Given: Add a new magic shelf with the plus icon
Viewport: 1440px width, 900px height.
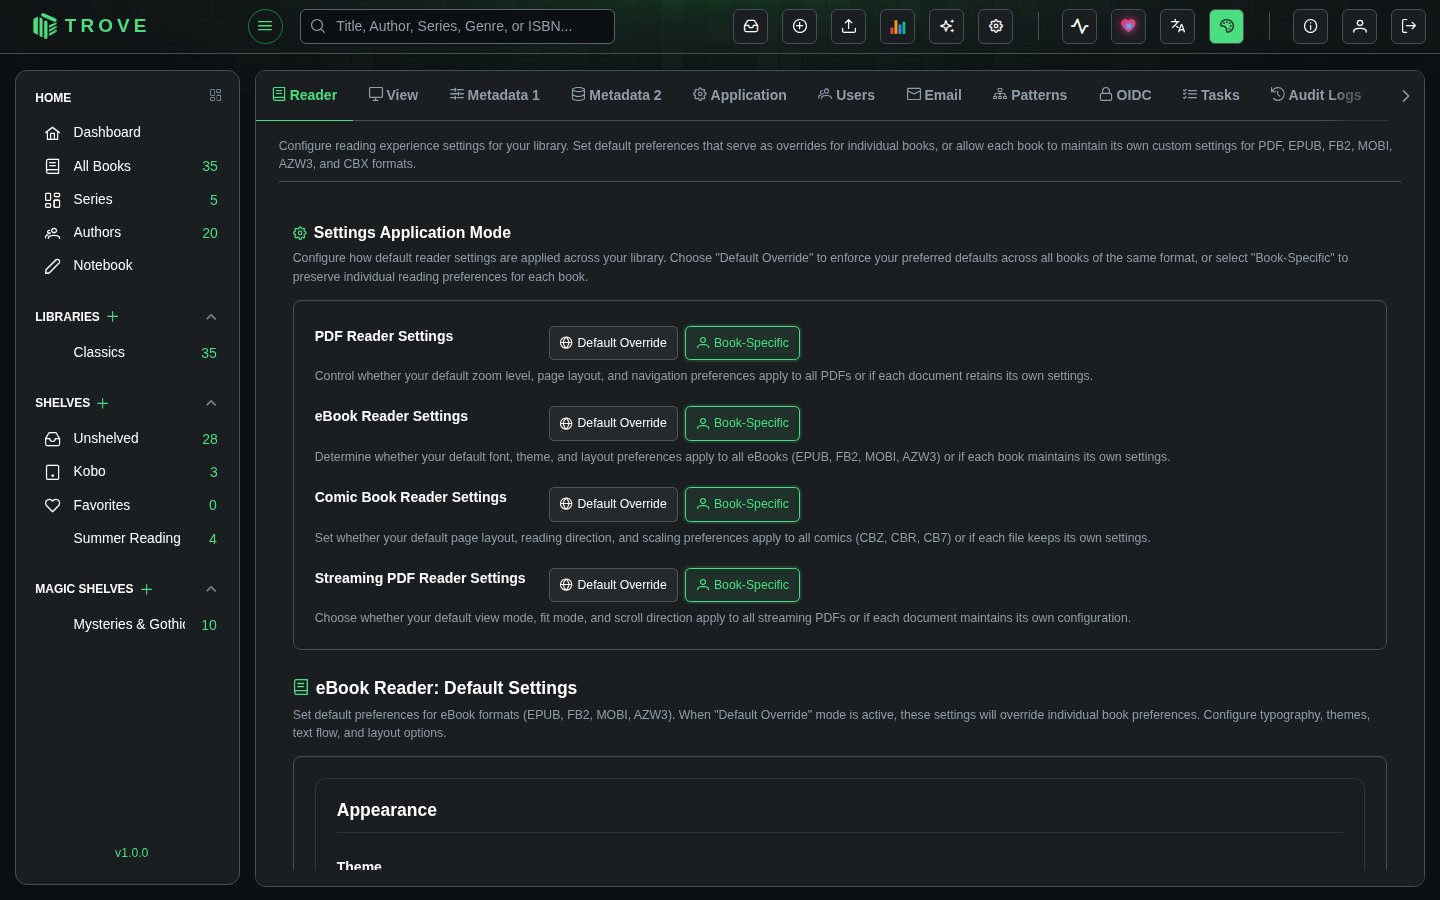Looking at the screenshot, I should [x=147, y=589].
